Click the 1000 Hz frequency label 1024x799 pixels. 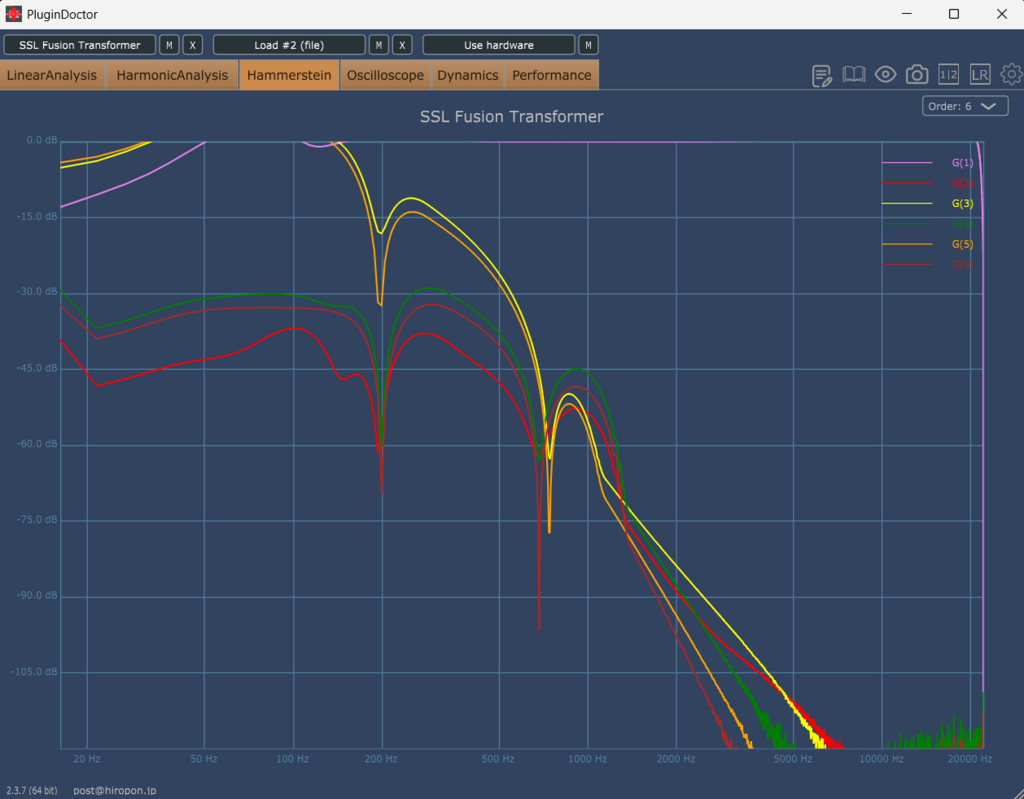click(587, 758)
